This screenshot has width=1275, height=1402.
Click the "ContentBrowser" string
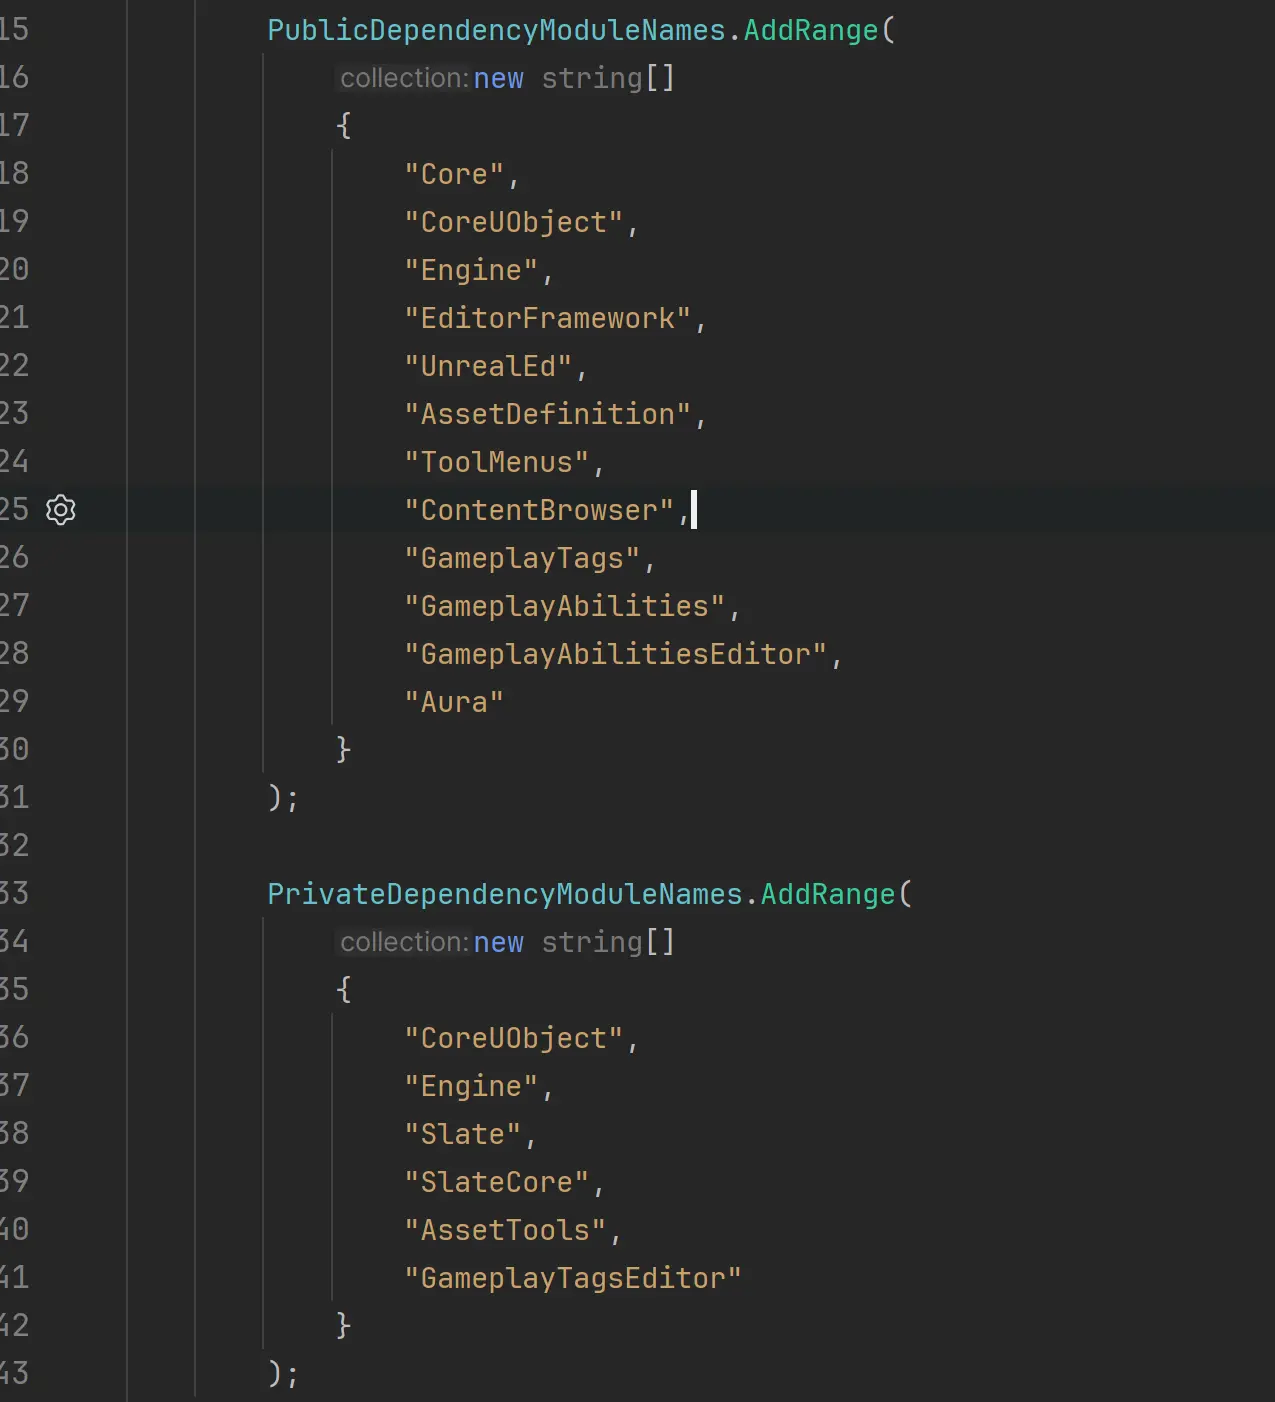(539, 510)
